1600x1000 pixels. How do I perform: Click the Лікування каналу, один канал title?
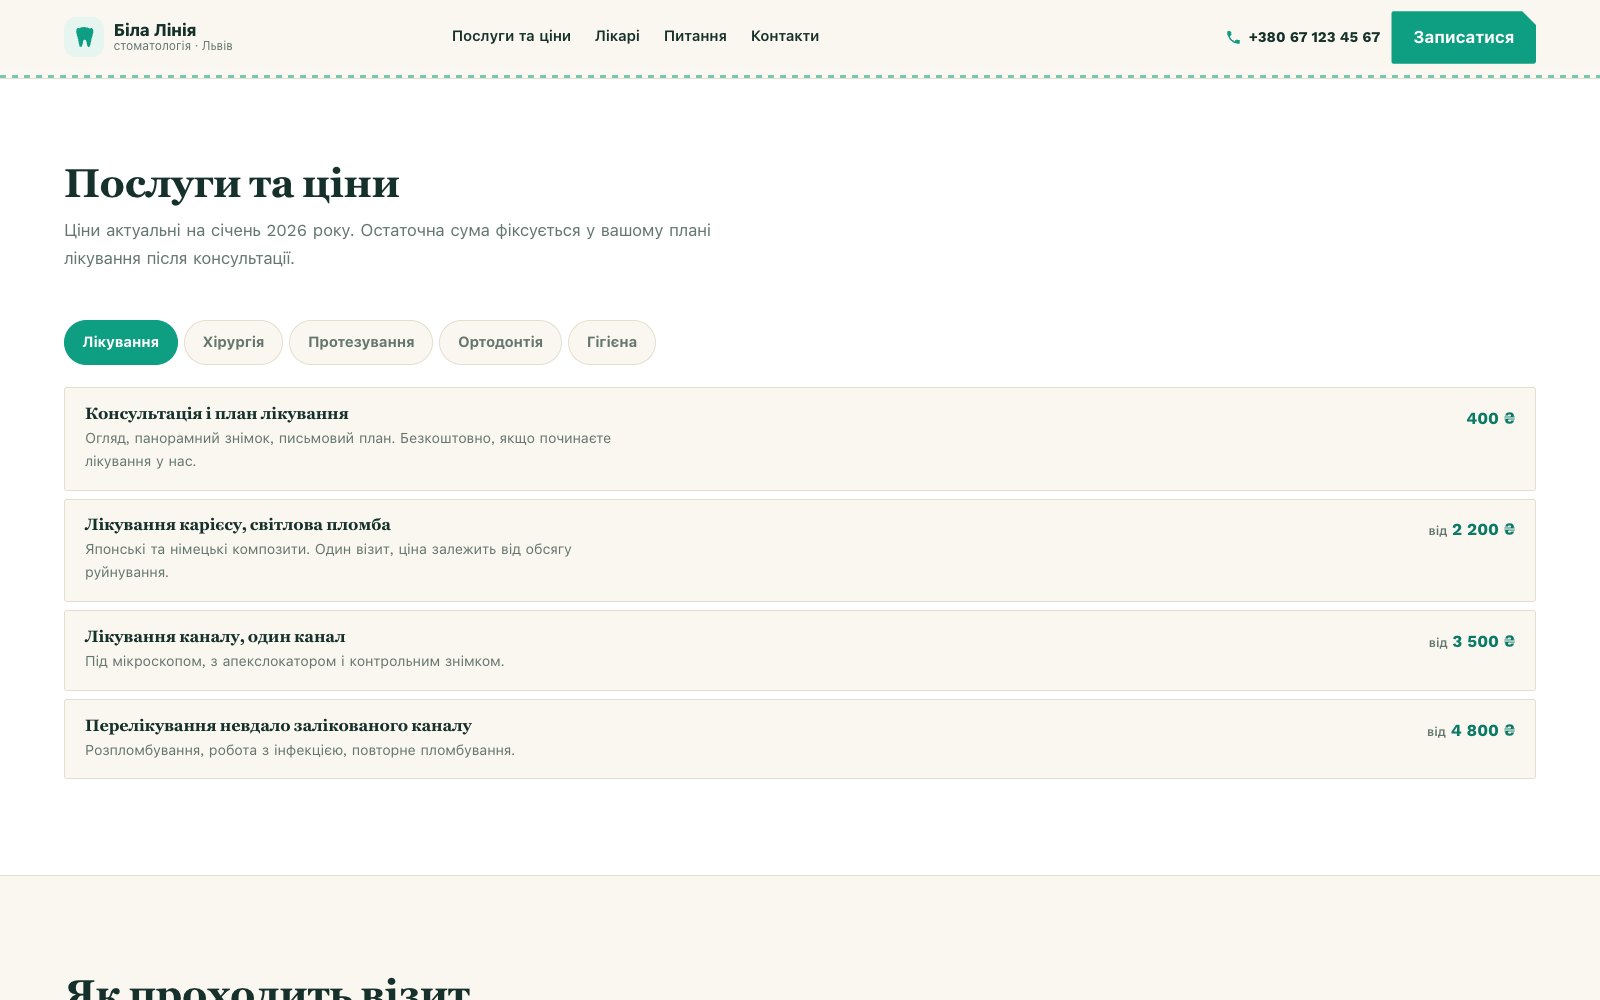(x=215, y=637)
